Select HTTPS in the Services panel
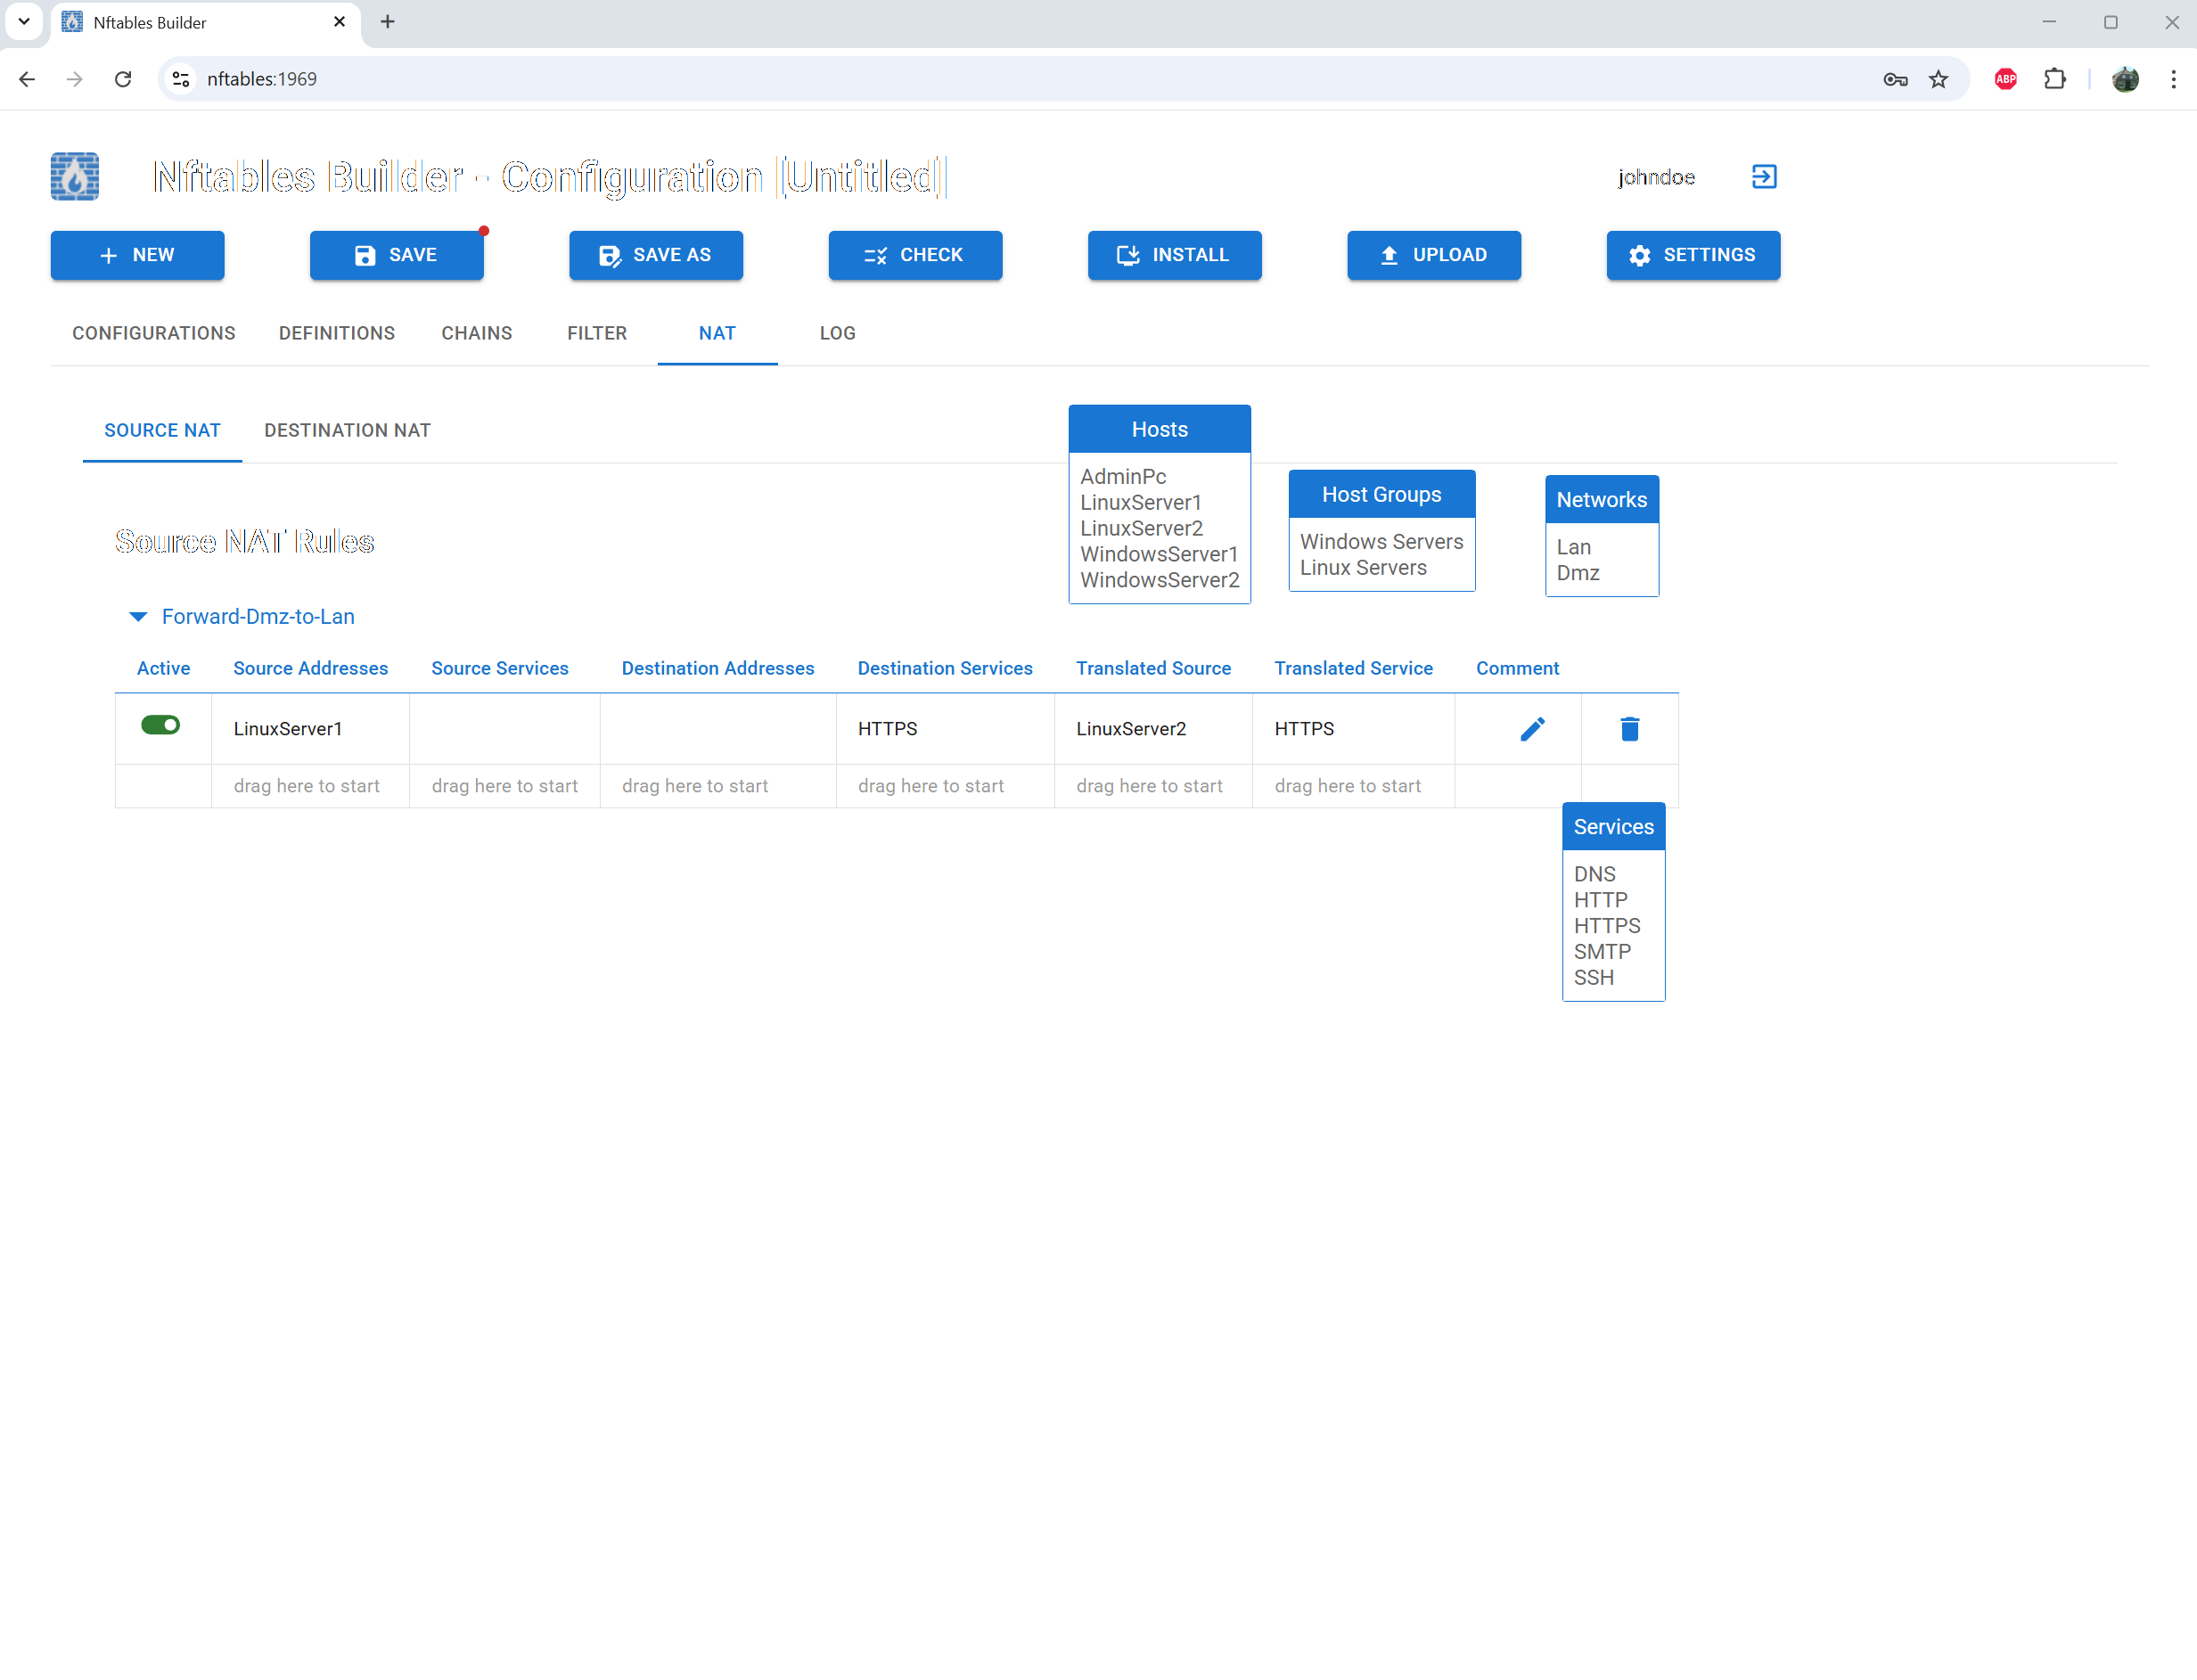Viewport: 2197px width, 1680px height. (x=1606, y=925)
